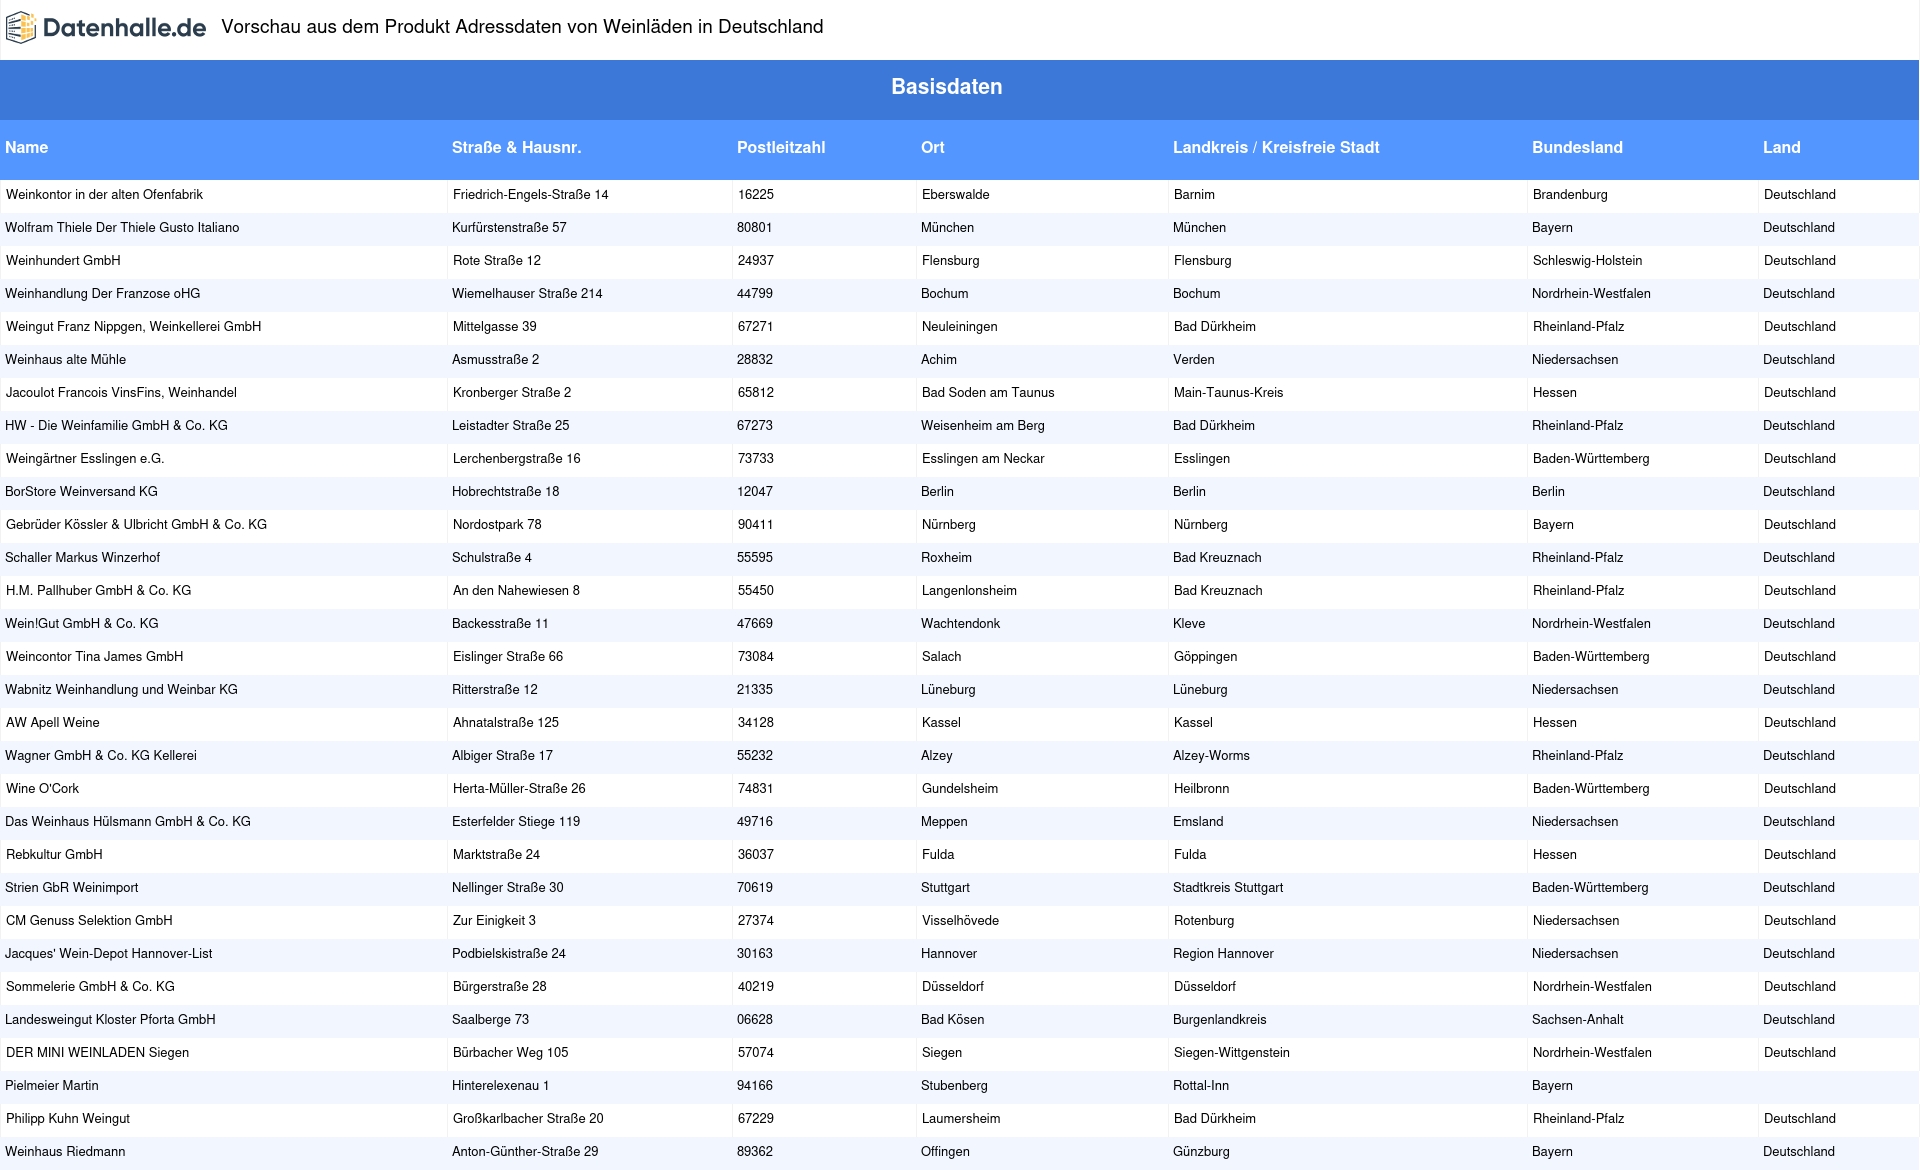Click the BorStore Weinversand KG row name

click(x=81, y=492)
